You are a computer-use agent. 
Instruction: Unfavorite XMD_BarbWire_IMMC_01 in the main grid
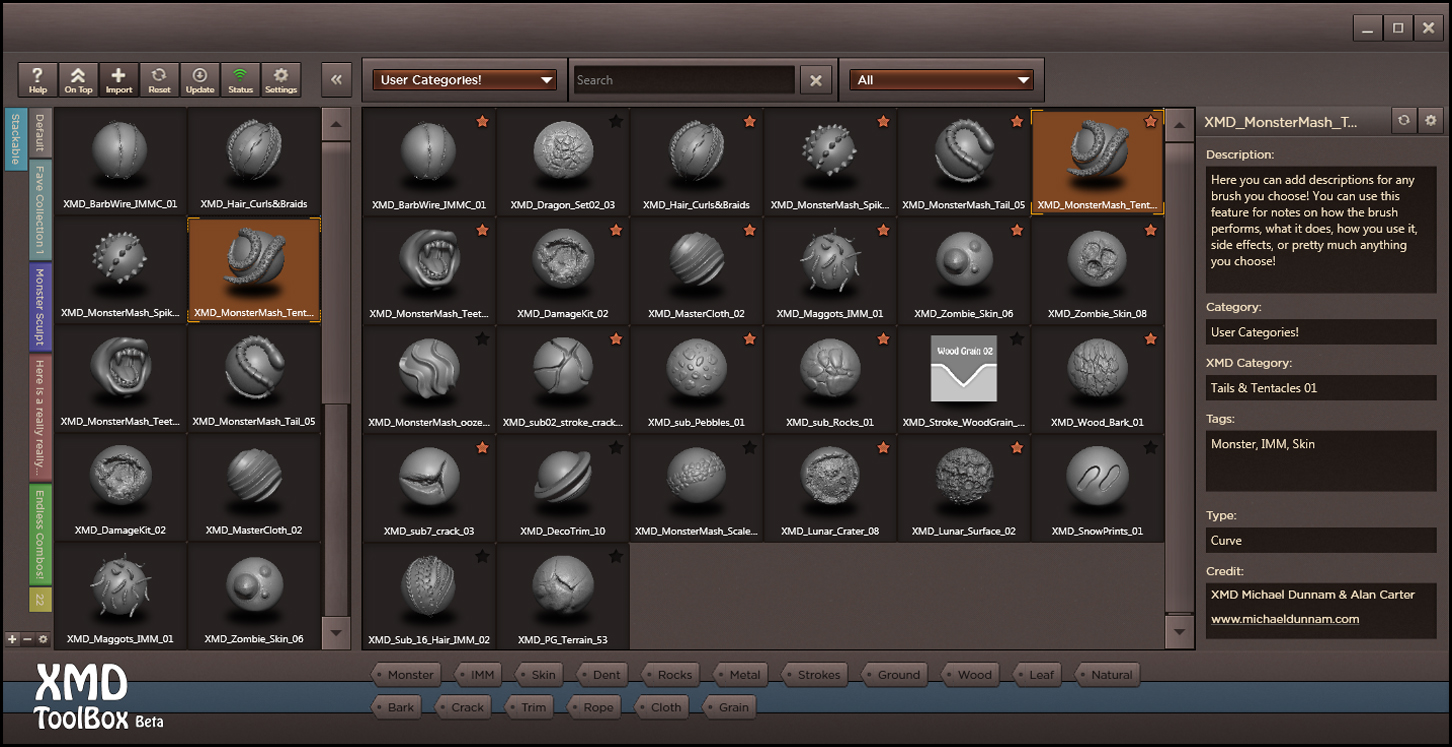click(x=482, y=122)
